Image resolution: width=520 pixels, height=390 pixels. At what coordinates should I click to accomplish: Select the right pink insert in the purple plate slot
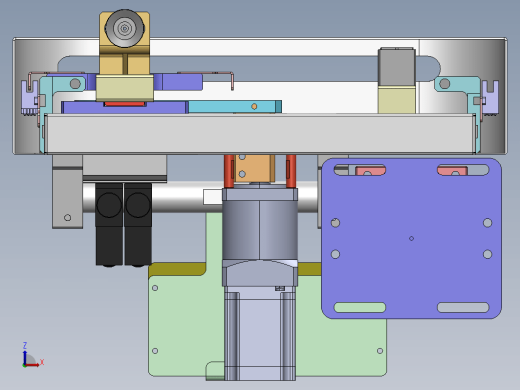pyautogui.click(x=452, y=171)
